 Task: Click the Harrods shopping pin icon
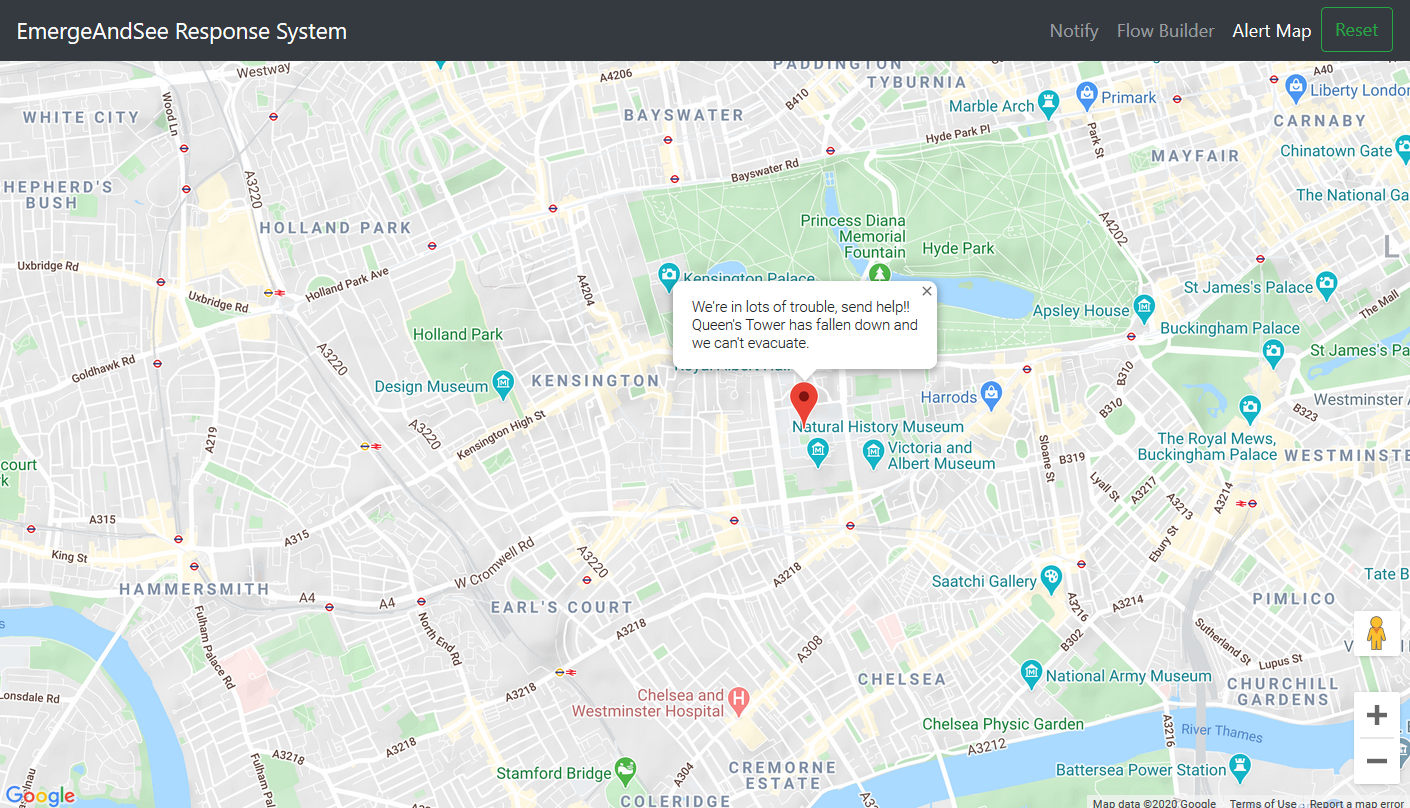(x=991, y=393)
